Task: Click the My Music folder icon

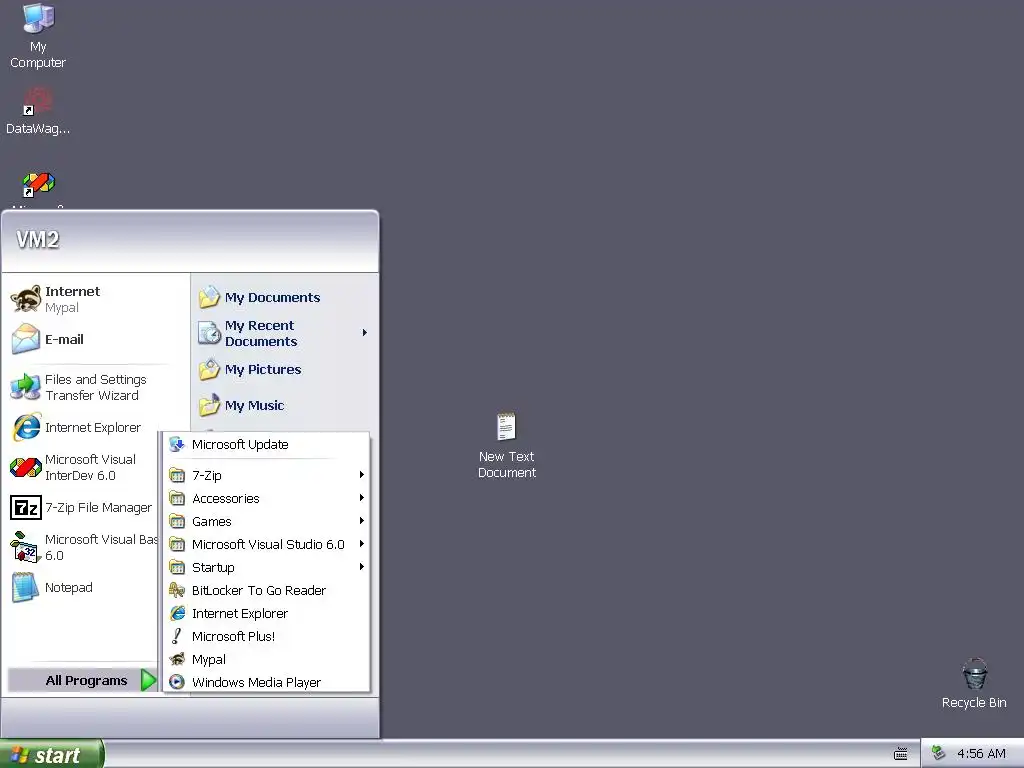Action: pyautogui.click(x=209, y=406)
